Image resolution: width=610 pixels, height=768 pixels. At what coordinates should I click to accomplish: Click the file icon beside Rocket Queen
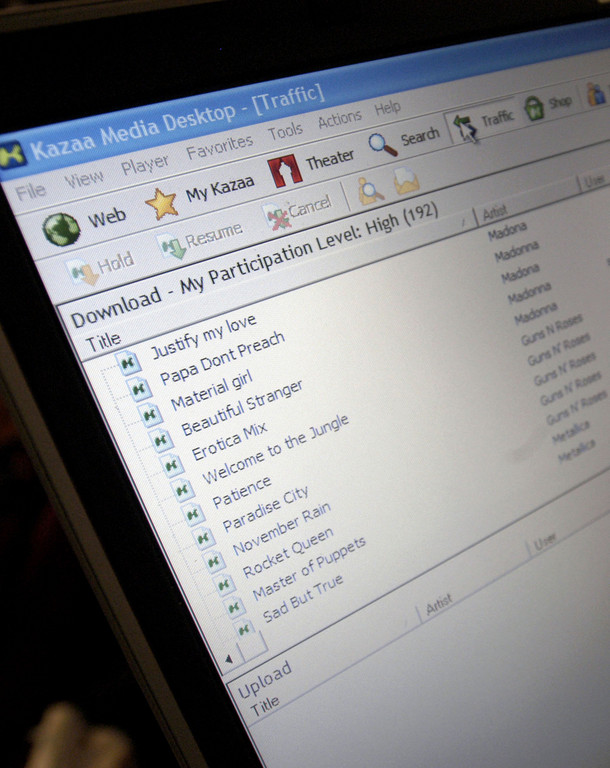coord(224,585)
